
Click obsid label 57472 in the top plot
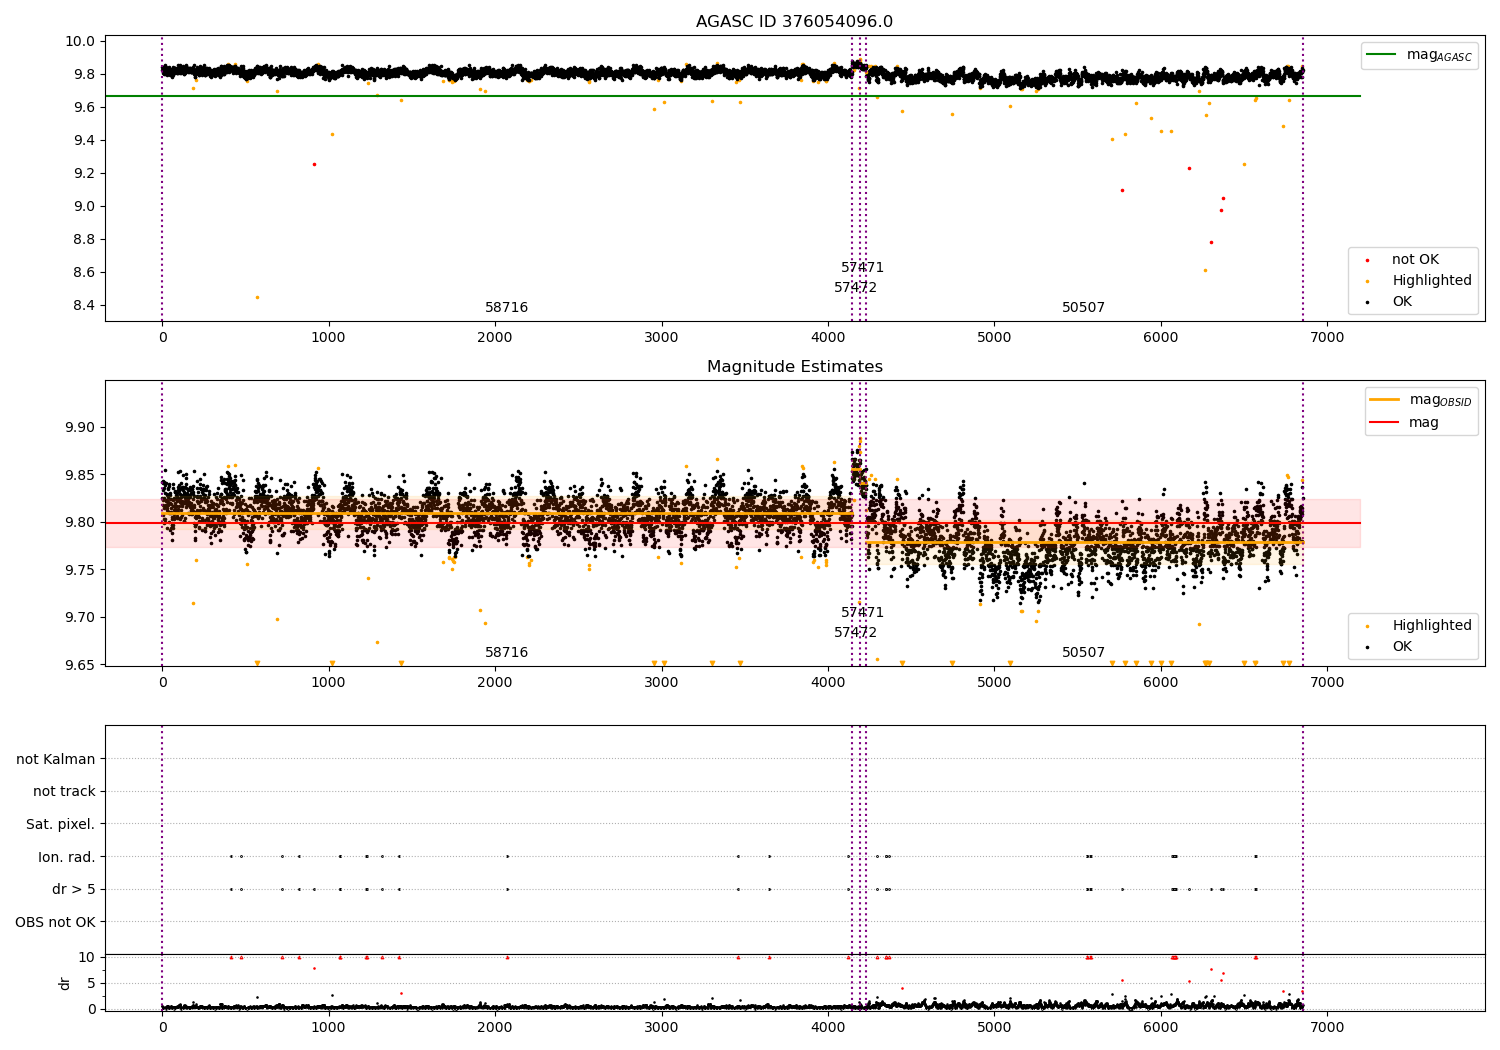click(855, 288)
